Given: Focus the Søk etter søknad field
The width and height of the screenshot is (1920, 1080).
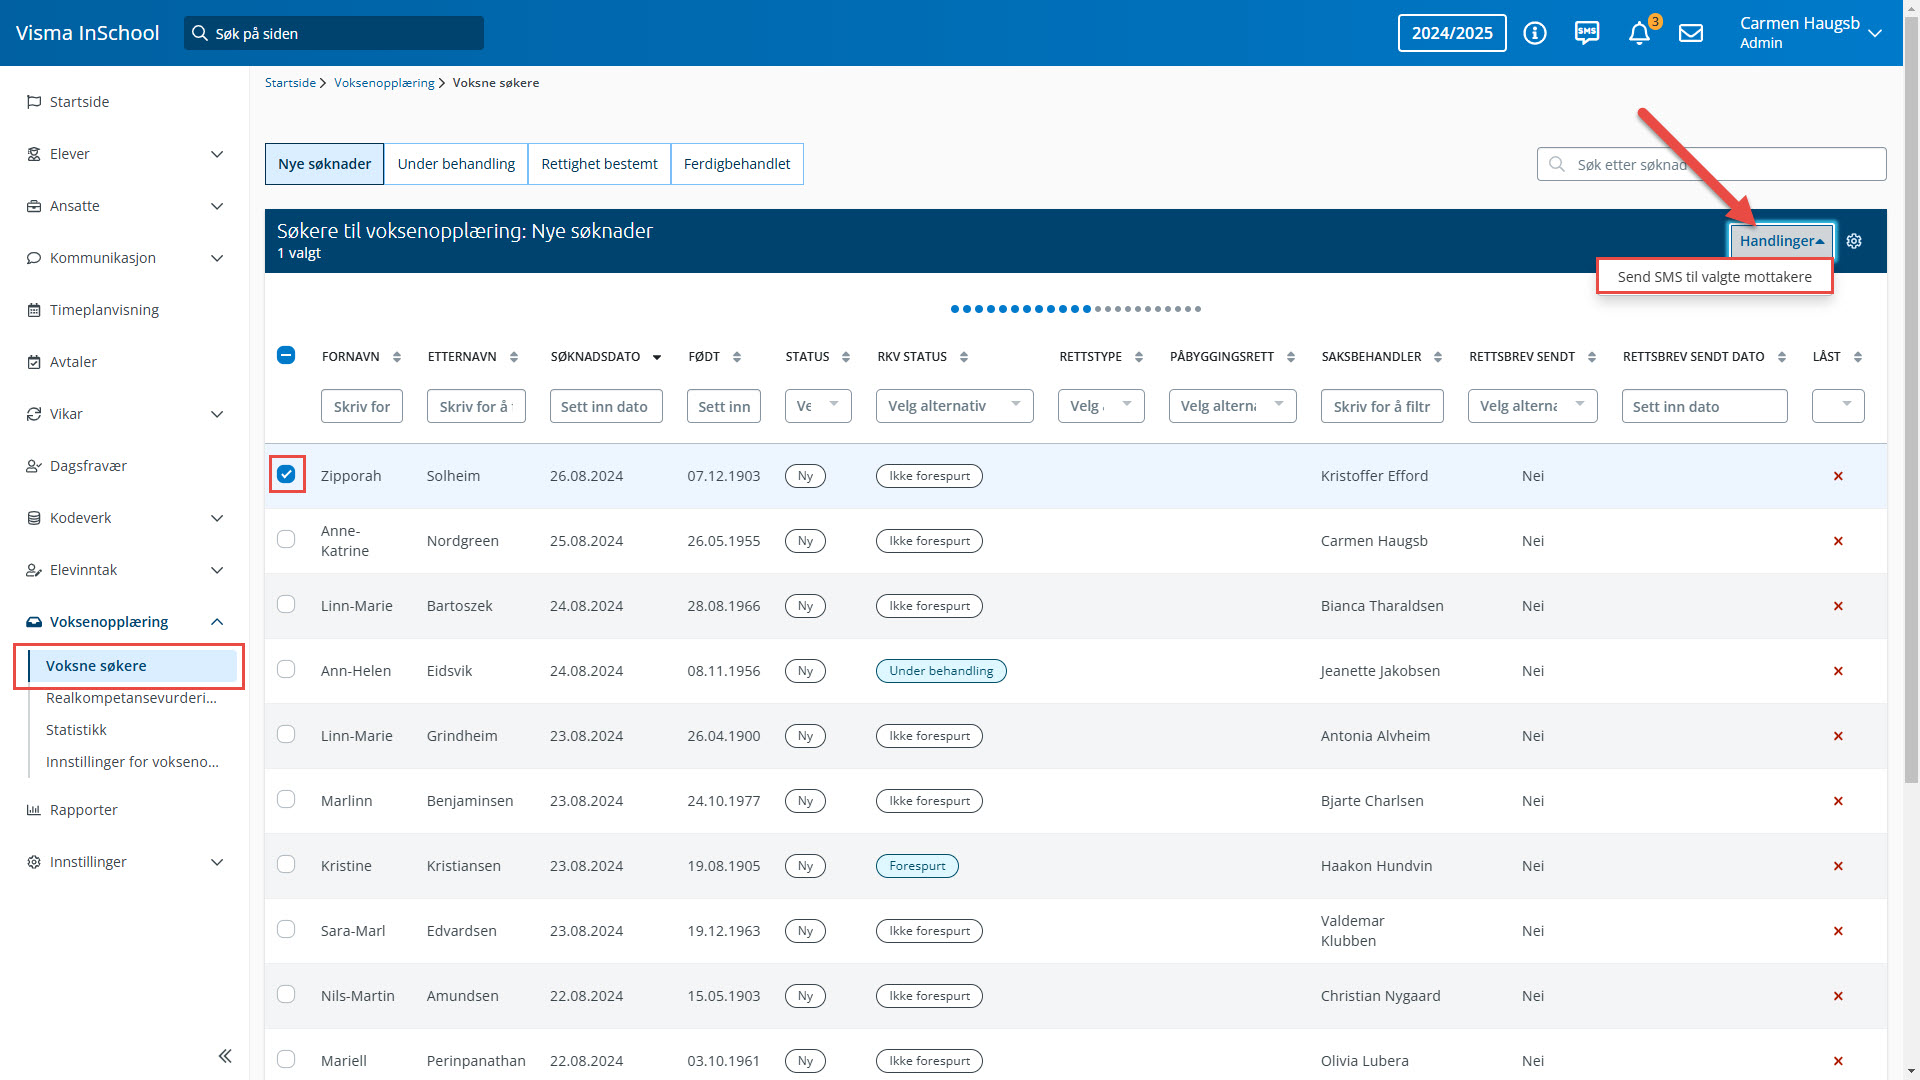Looking at the screenshot, I should pyautogui.click(x=1712, y=164).
